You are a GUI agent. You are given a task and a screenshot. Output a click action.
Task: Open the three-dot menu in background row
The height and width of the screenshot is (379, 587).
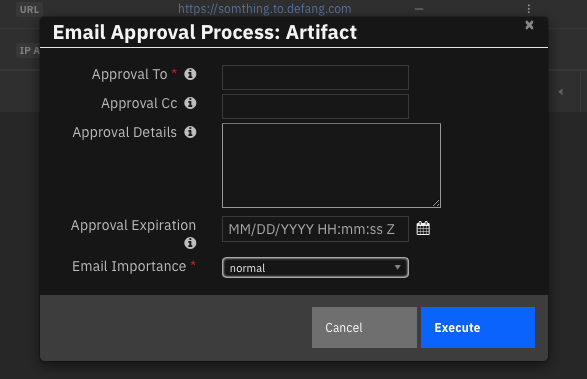529,9
